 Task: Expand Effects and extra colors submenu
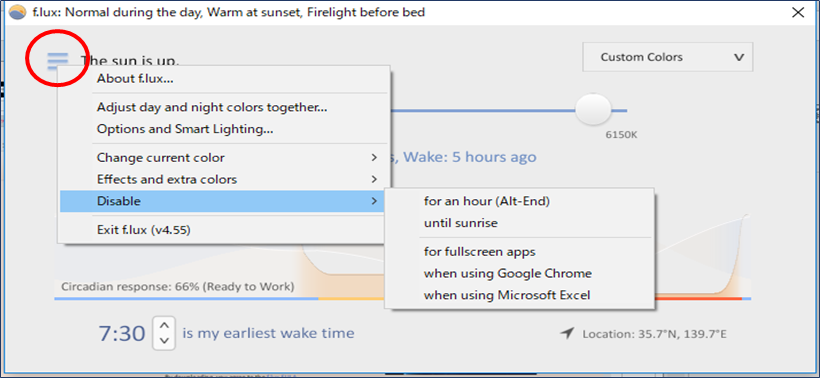[x=224, y=179]
